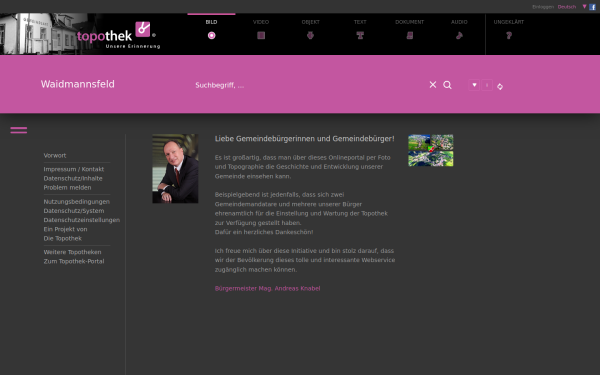The height and width of the screenshot is (375, 600).
Task: Click the 'Liebe Gemeindebürgerinnen und Gemeindebürger!' heading
Action: [305, 139]
